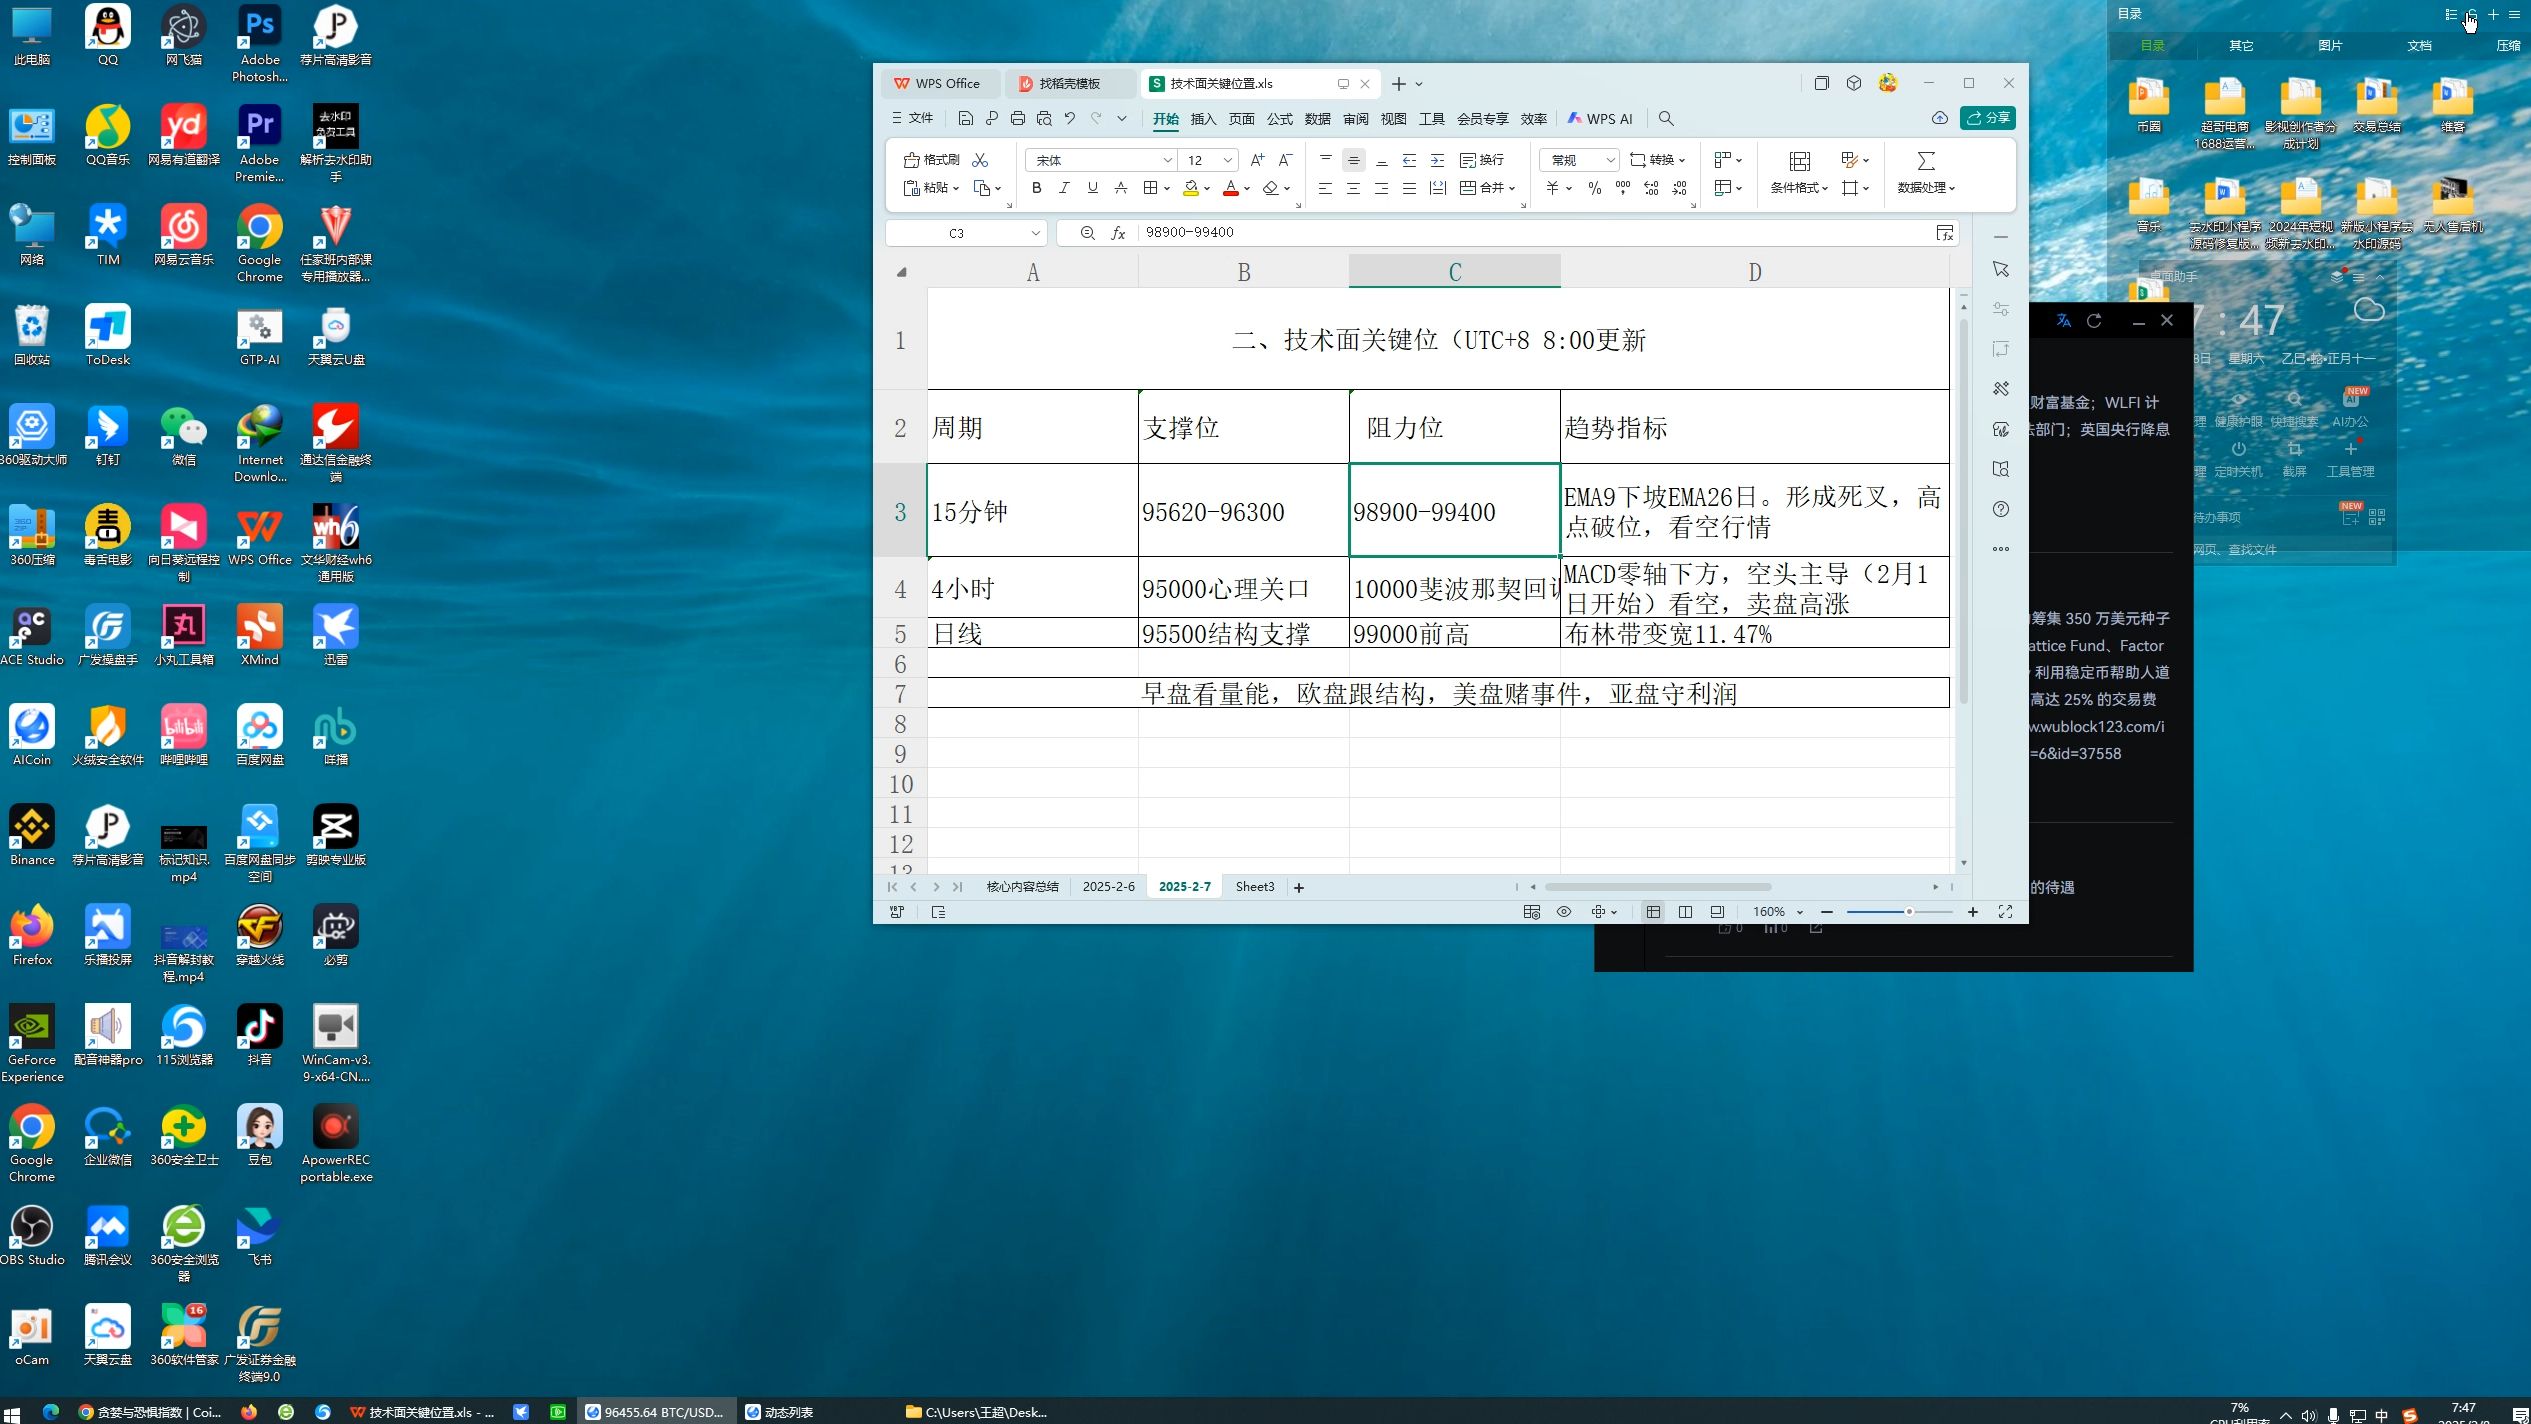Toggle middle vertical alignment
The height and width of the screenshot is (1424, 2531).
[x=1353, y=160]
